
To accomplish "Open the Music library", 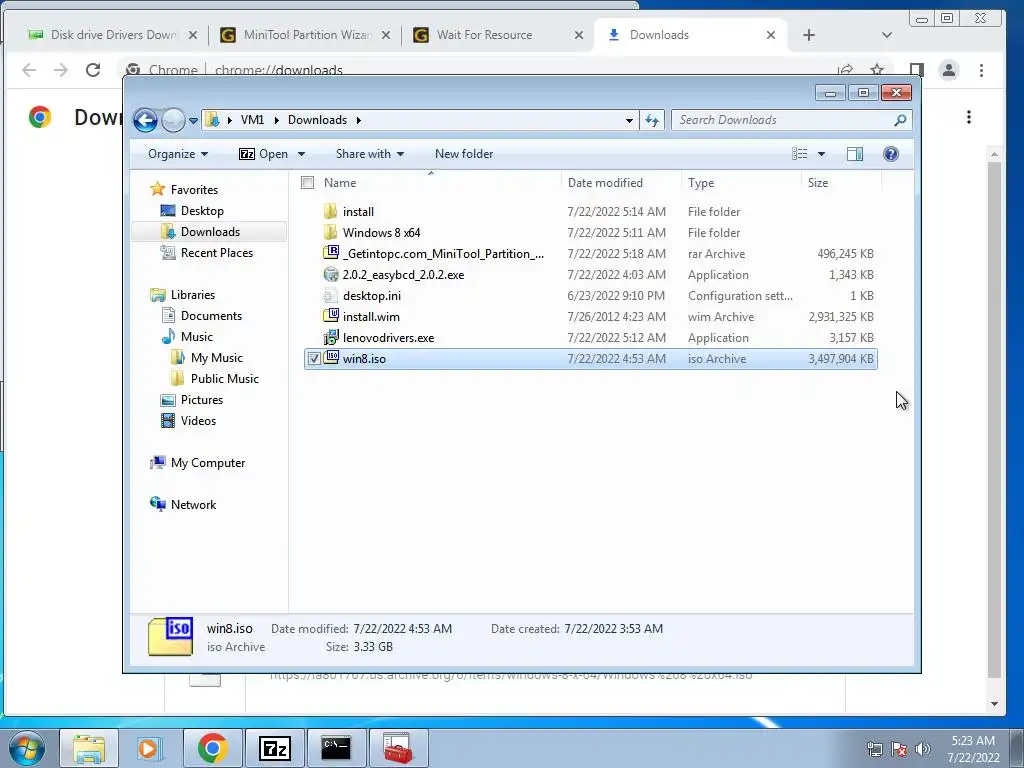I will 197,336.
